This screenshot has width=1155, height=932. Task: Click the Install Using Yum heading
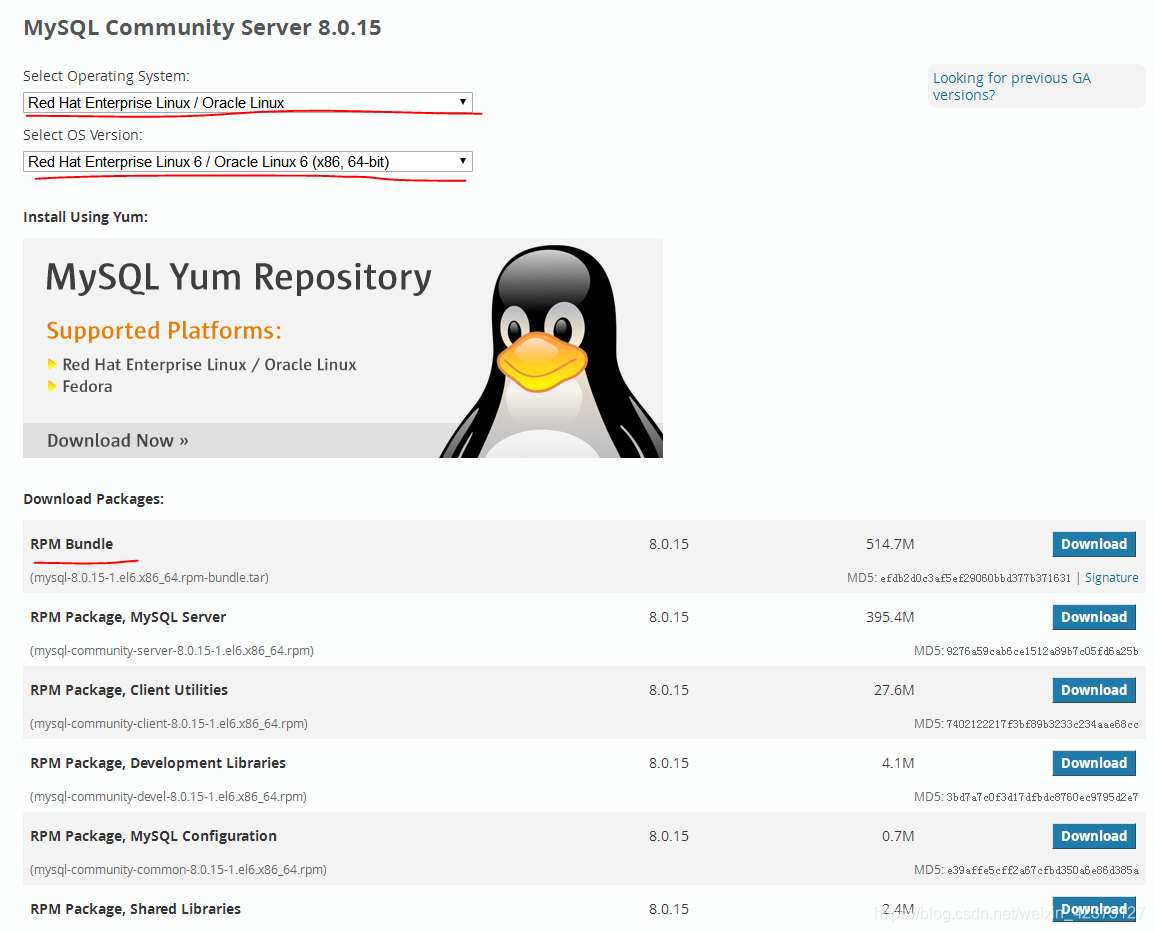point(85,217)
